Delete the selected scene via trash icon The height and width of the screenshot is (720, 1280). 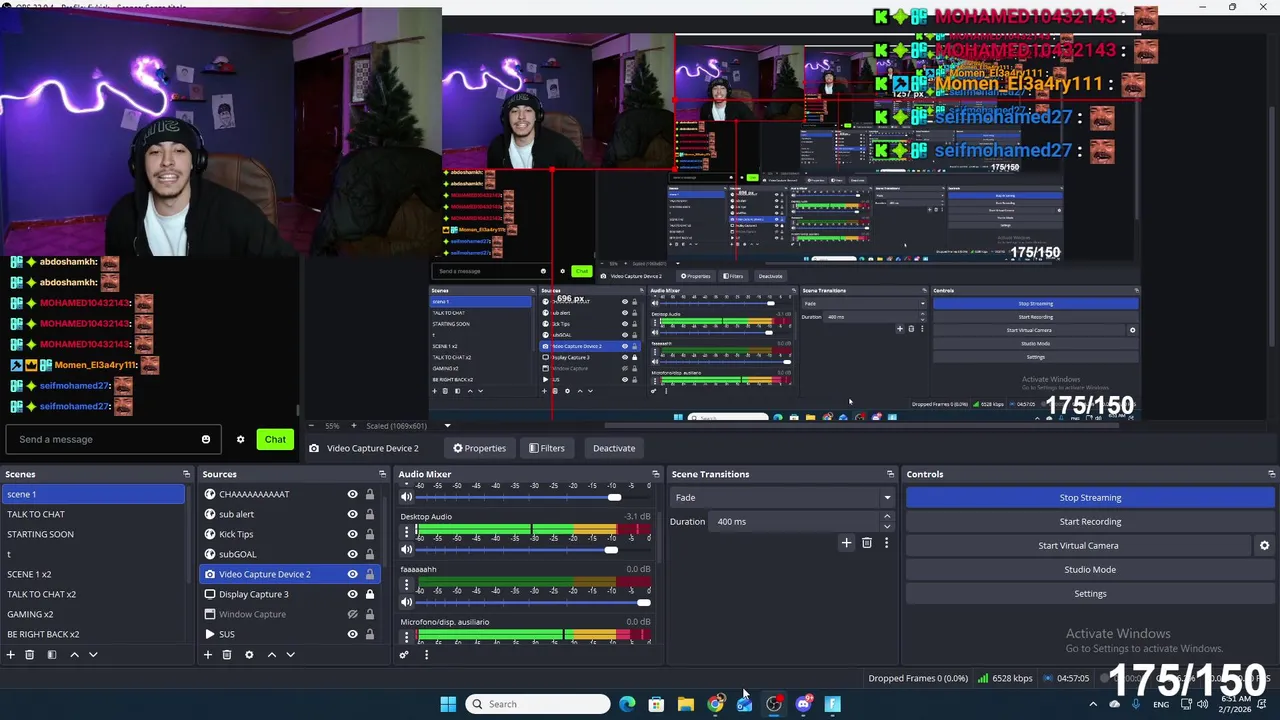[29, 654]
